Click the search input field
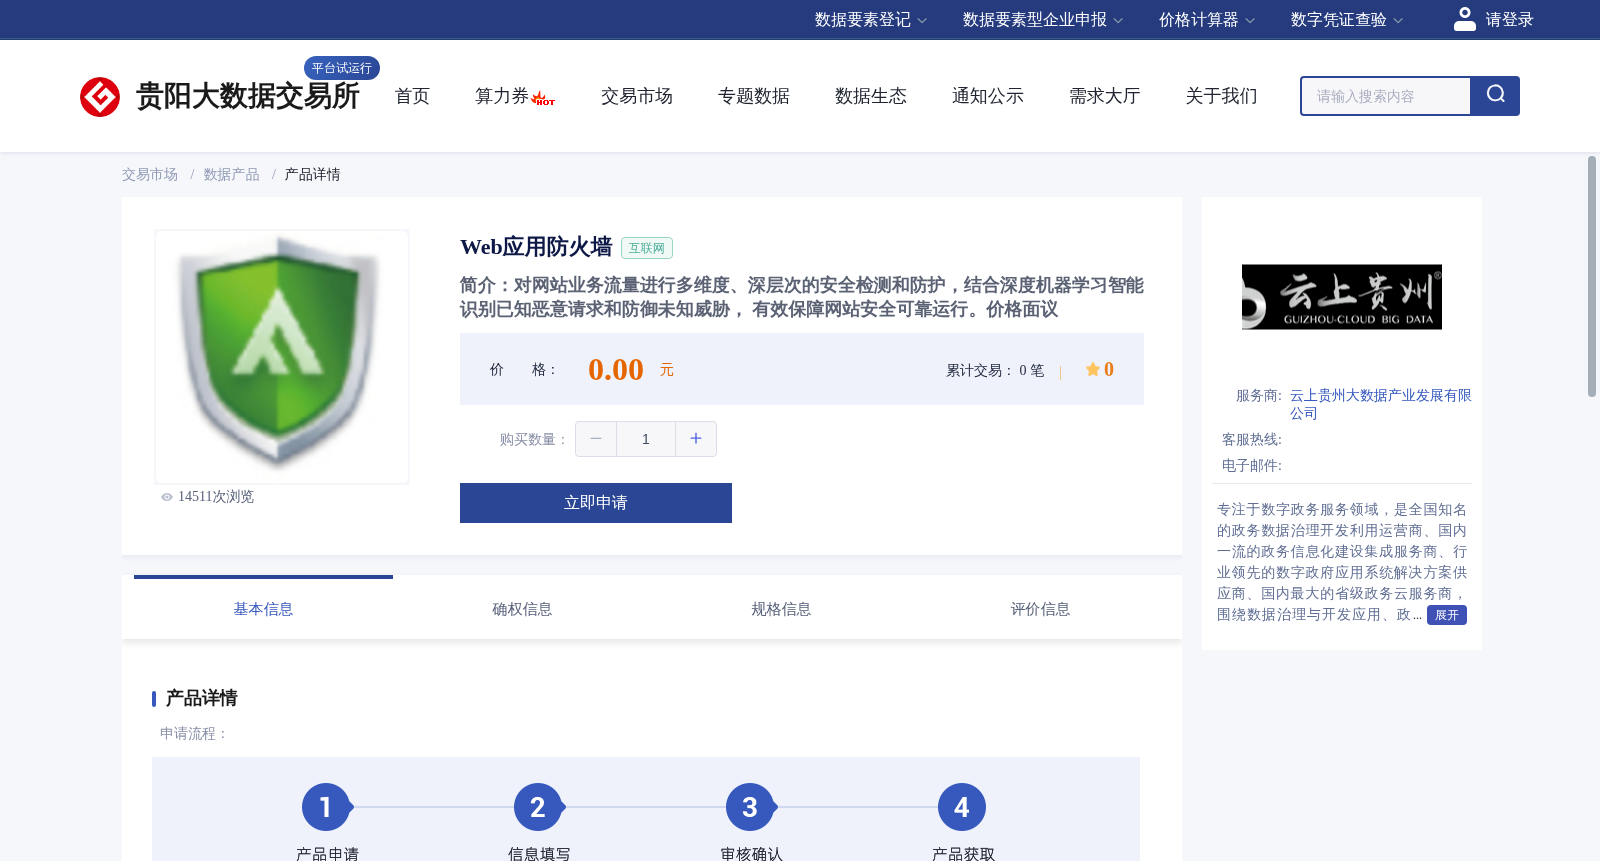The image size is (1600, 861). coord(1386,96)
